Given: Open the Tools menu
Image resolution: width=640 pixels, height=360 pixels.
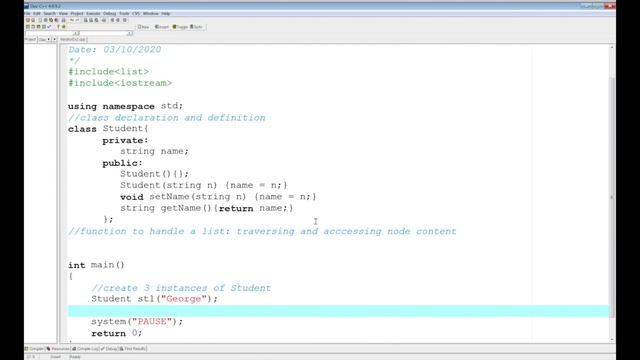Looking at the screenshot, I should click(x=124, y=13).
